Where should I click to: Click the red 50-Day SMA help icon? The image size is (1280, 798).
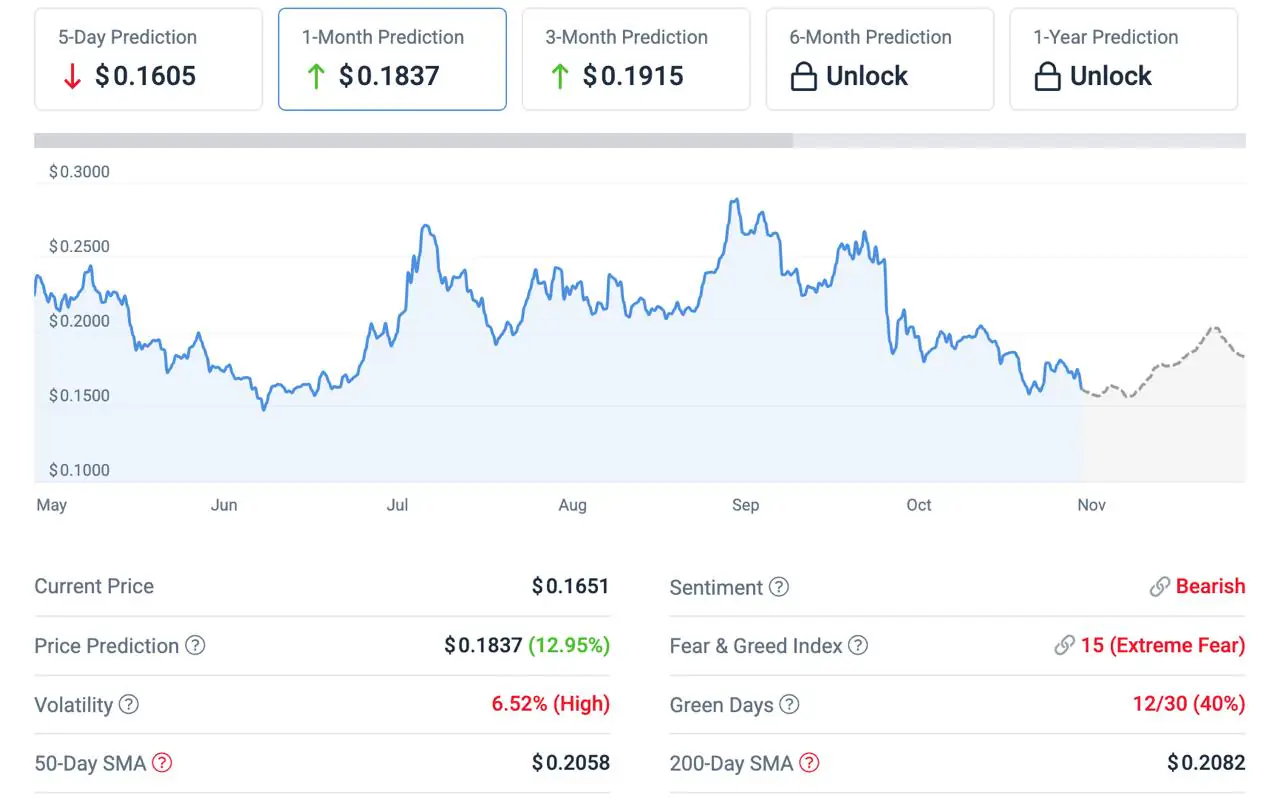click(162, 764)
